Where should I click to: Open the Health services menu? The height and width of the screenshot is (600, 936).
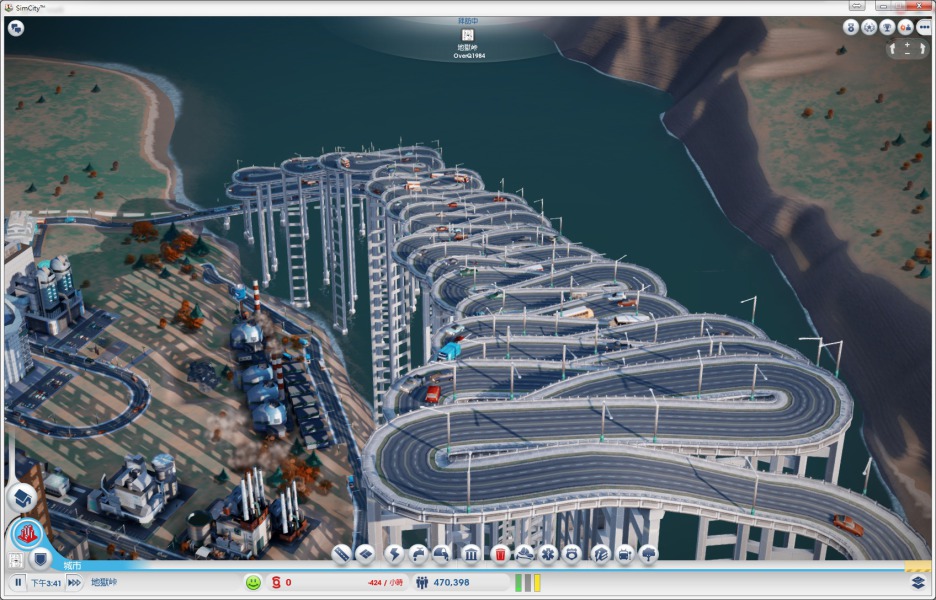tap(548, 553)
